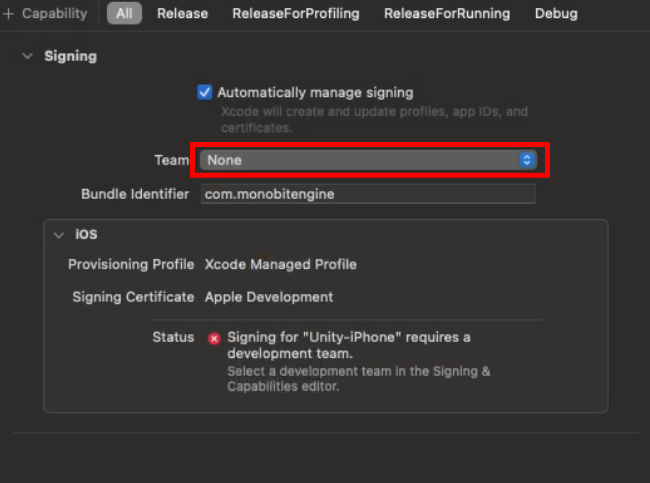
Task: Click the iOS section header title
Action: click(x=87, y=235)
